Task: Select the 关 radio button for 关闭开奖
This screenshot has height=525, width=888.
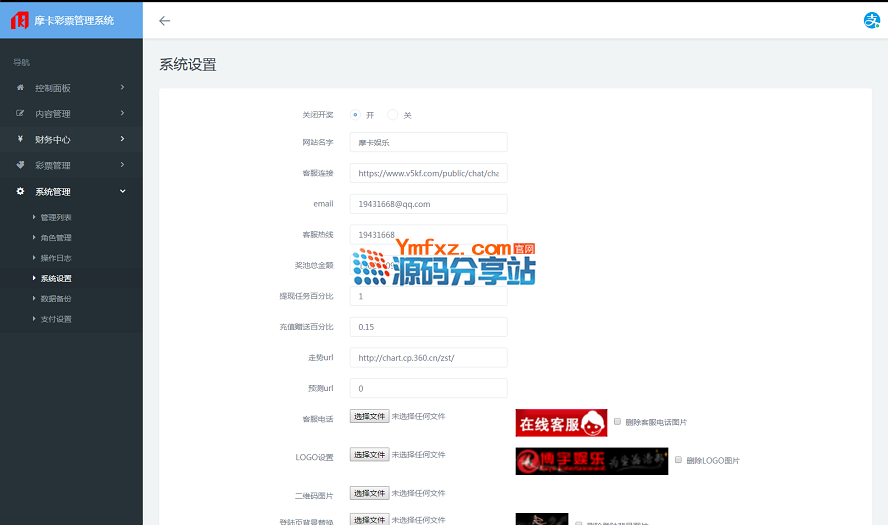Action: (x=392, y=115)
